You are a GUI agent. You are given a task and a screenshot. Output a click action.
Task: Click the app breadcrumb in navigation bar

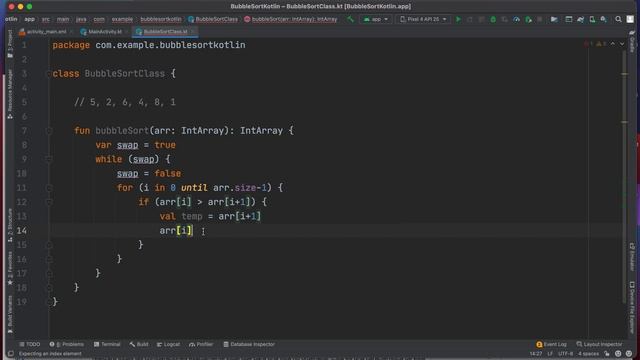coord(29,19)
